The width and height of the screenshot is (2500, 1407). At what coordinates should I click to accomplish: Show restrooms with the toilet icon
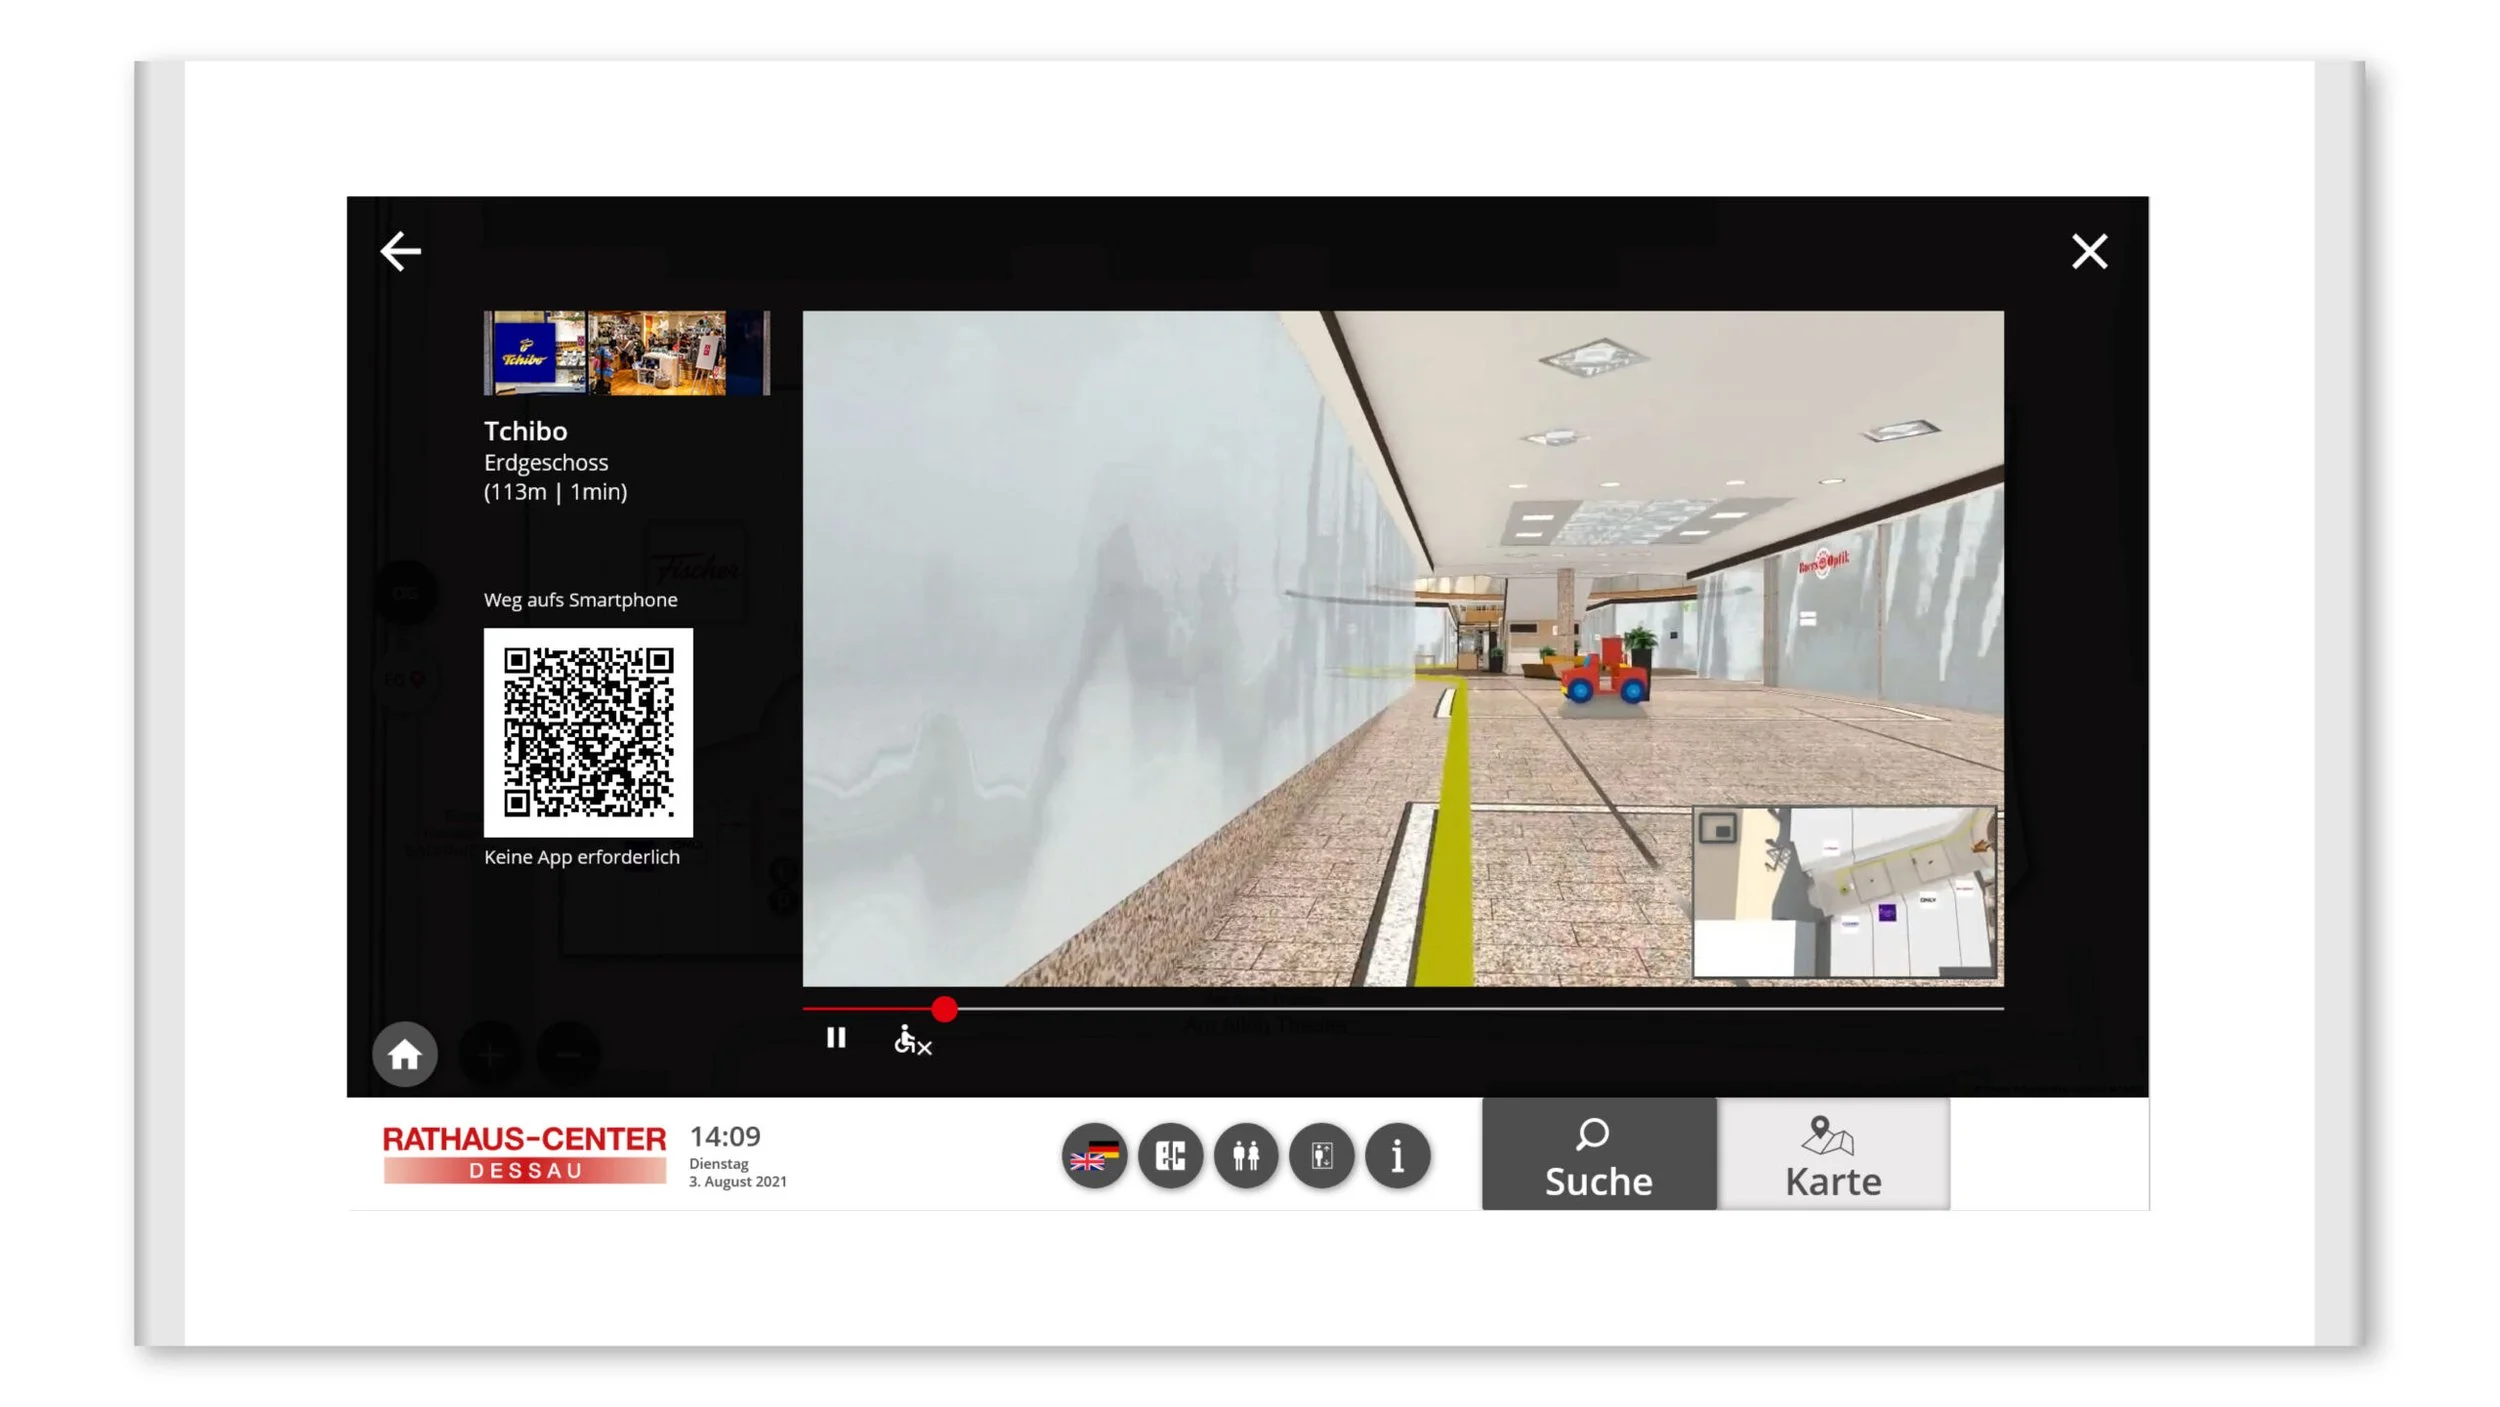tap(1246, 1156)
